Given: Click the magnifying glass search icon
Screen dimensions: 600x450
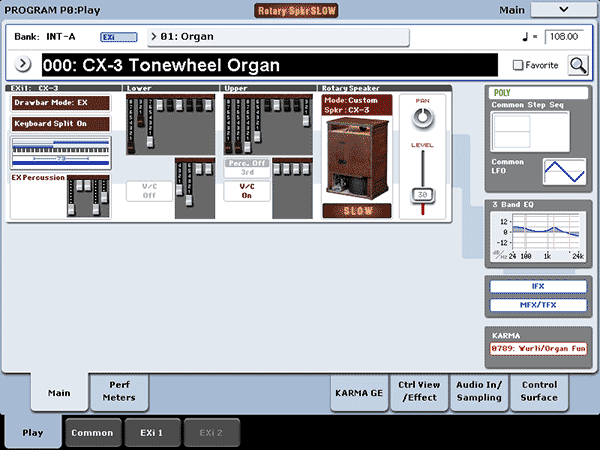Looking at the screenshot, I should 578,65.
